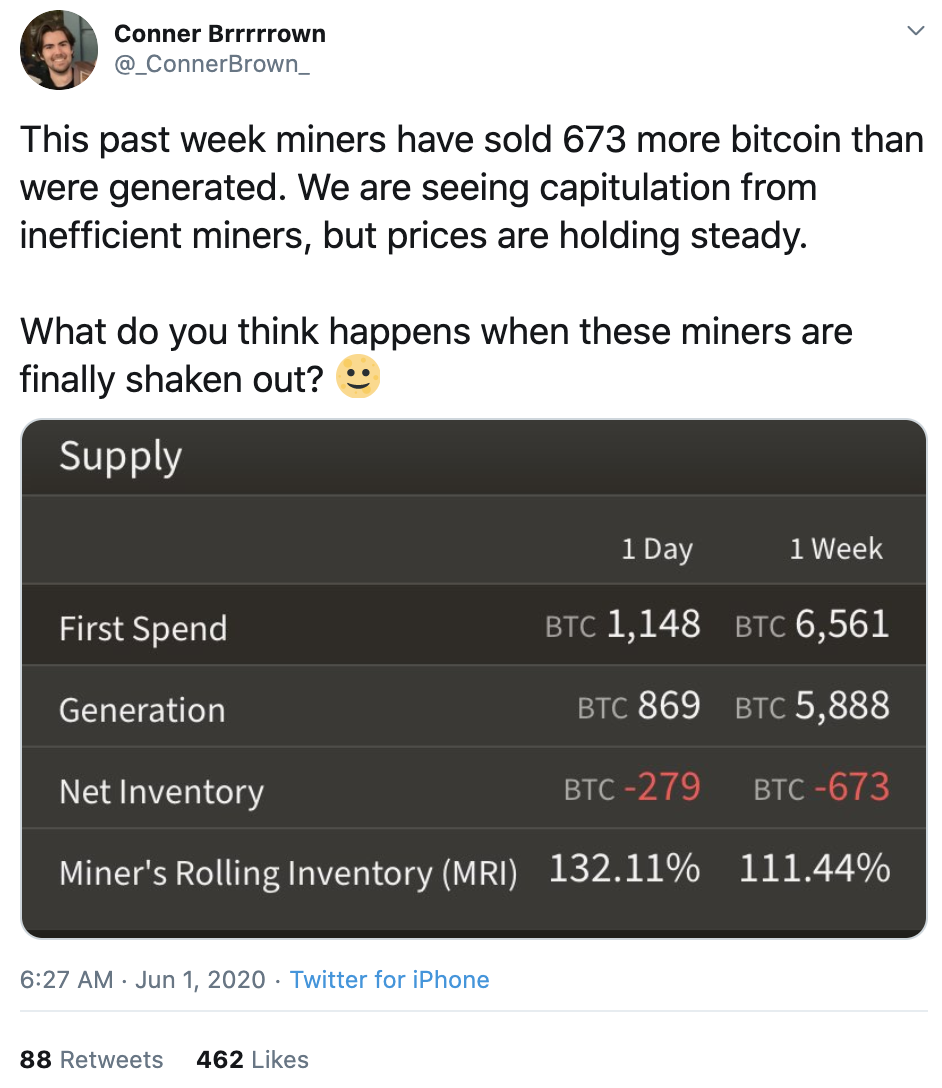
Task: Click the First Spend row label
Action: pyautogui.click(x=143, y=629)
